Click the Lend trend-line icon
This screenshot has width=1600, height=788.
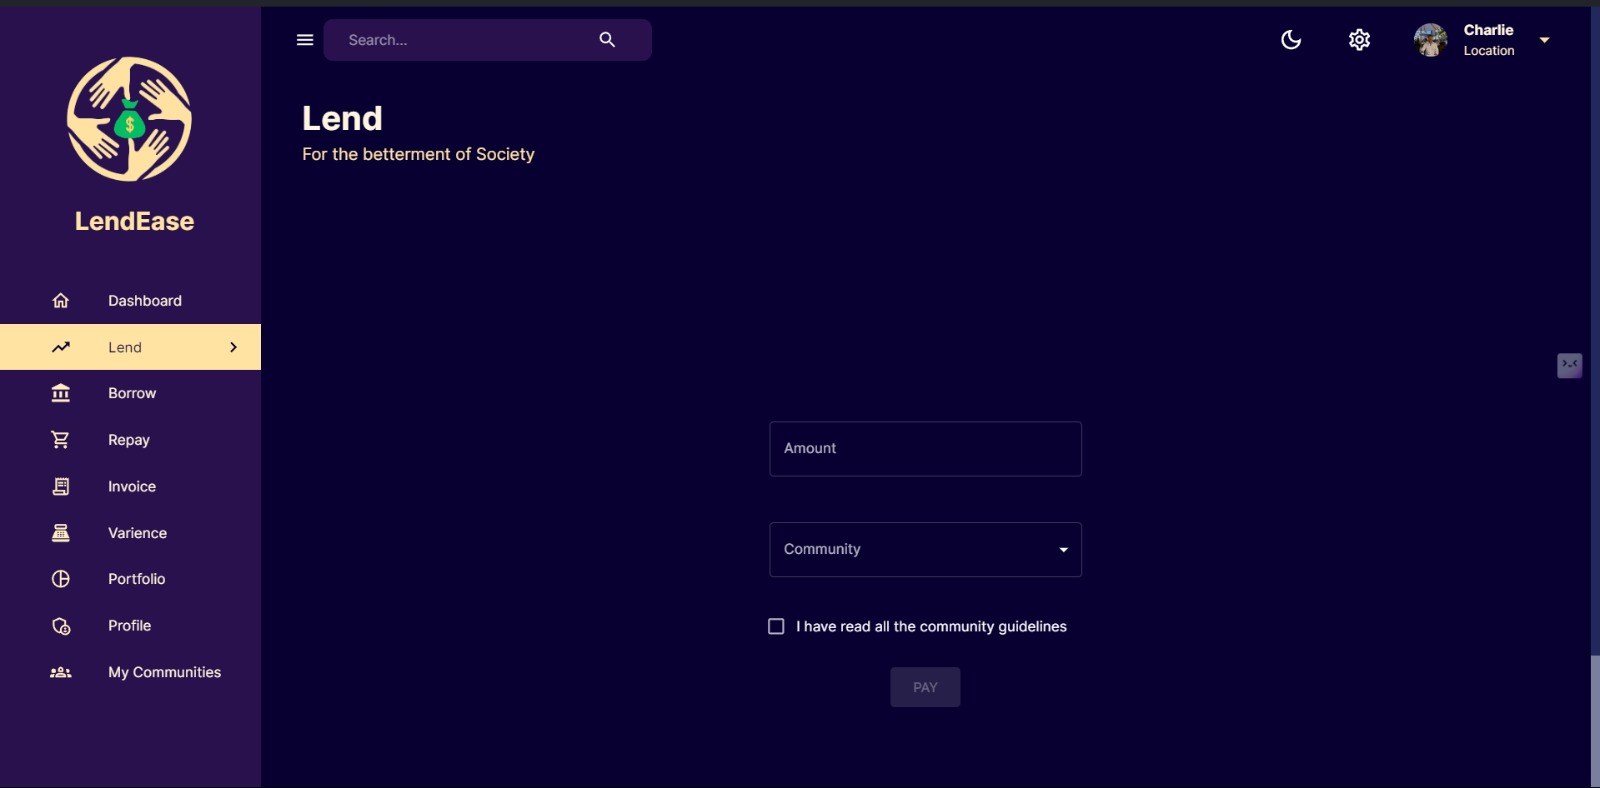click(x=61, y=347)
